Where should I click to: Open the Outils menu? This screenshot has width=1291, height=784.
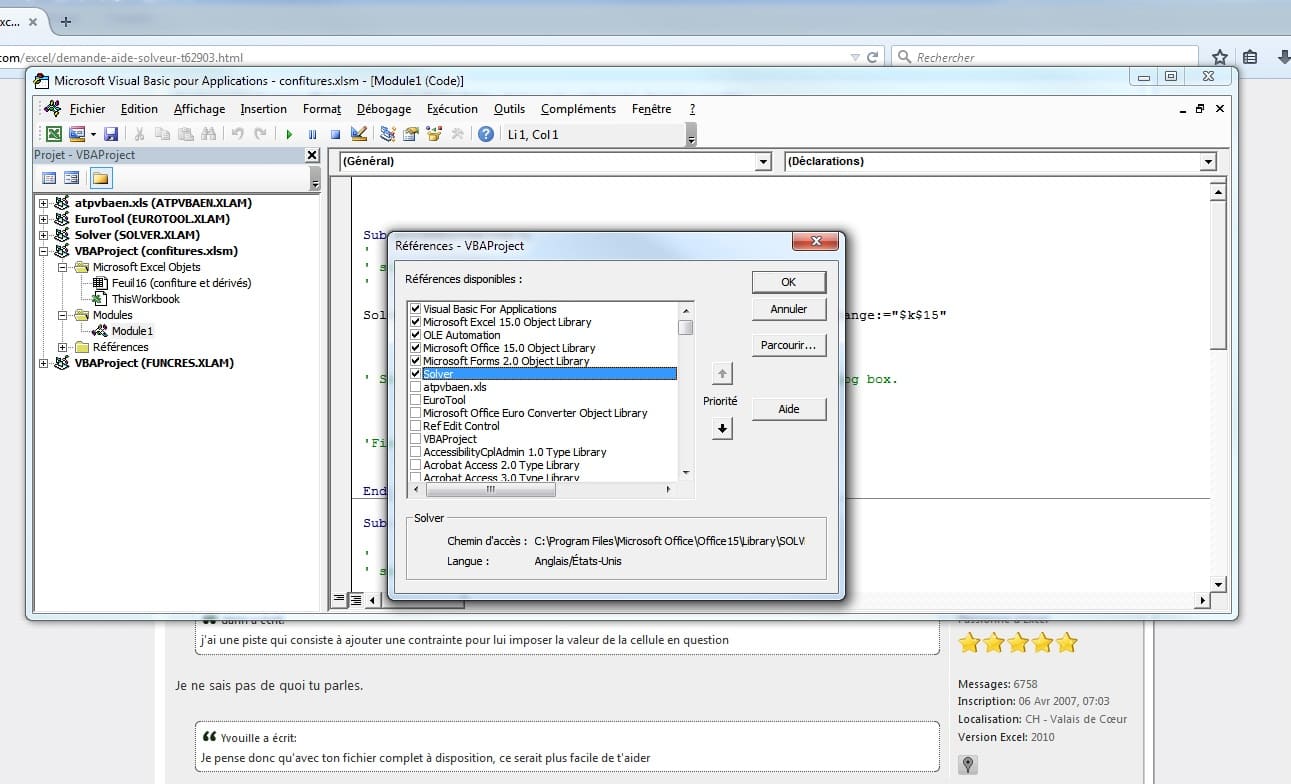click(x=509, y=109)
